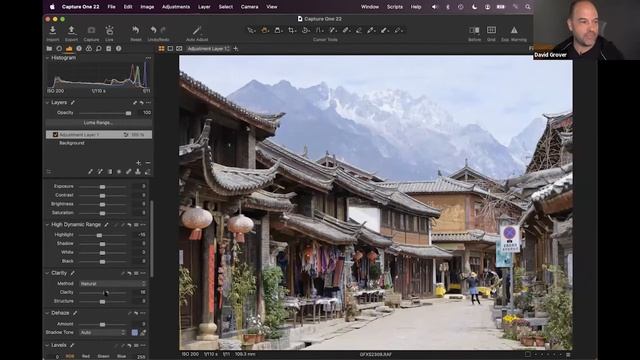Open the Histogram panel options menu
The height and width of the screenshot is (360, 640).
[x=148, y=58]
